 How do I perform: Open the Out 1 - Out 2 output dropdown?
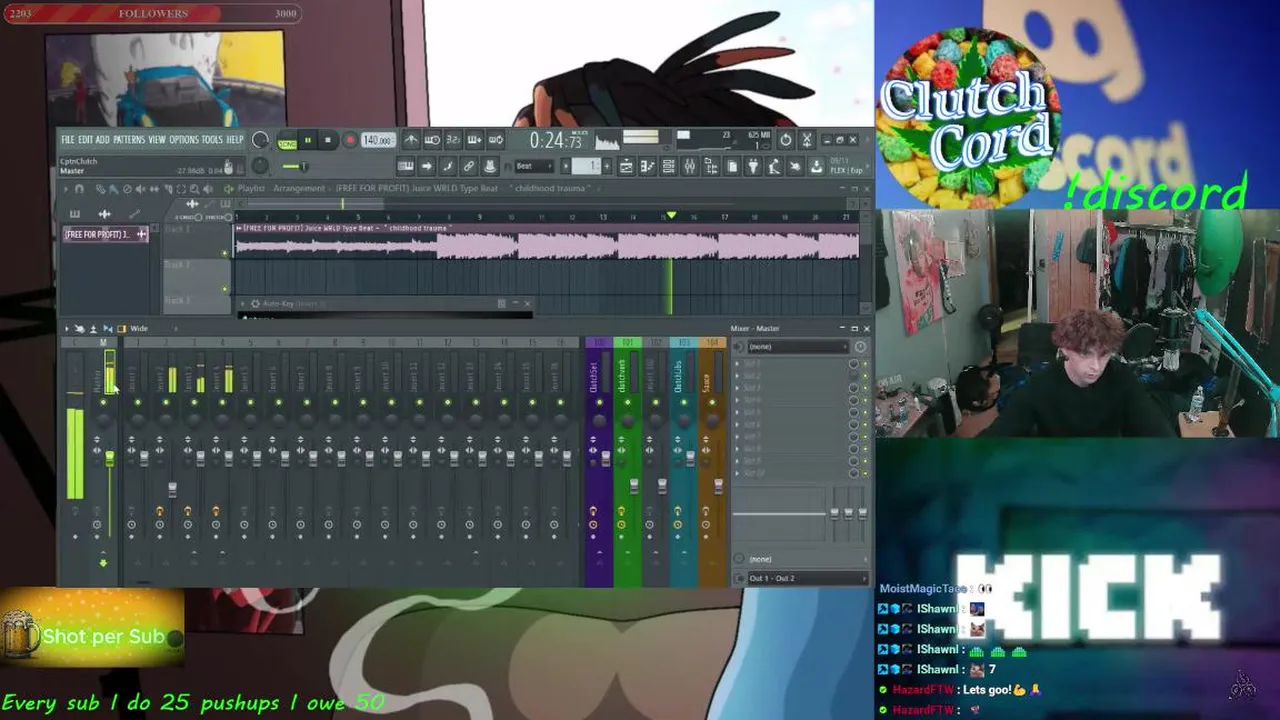[x=807, y=578]
